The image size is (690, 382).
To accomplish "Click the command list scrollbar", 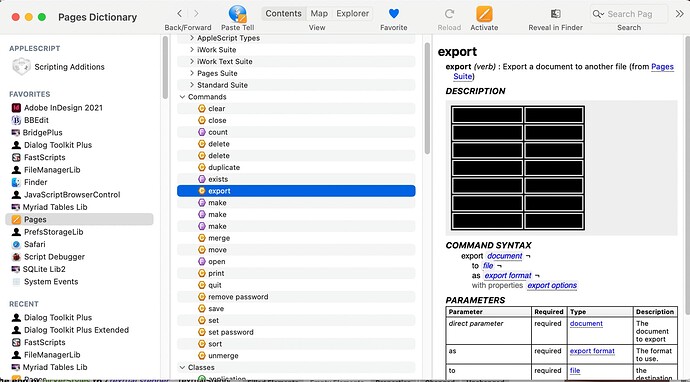I will pos(427,98).
